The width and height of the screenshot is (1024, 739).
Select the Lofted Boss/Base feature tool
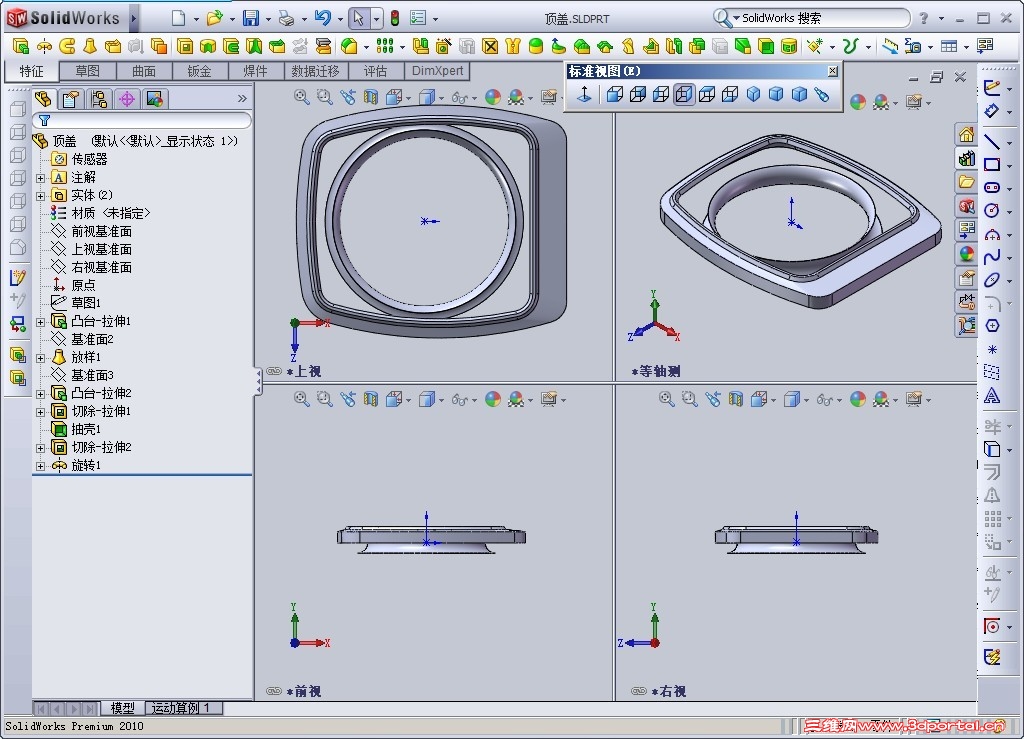coord(90,46)
